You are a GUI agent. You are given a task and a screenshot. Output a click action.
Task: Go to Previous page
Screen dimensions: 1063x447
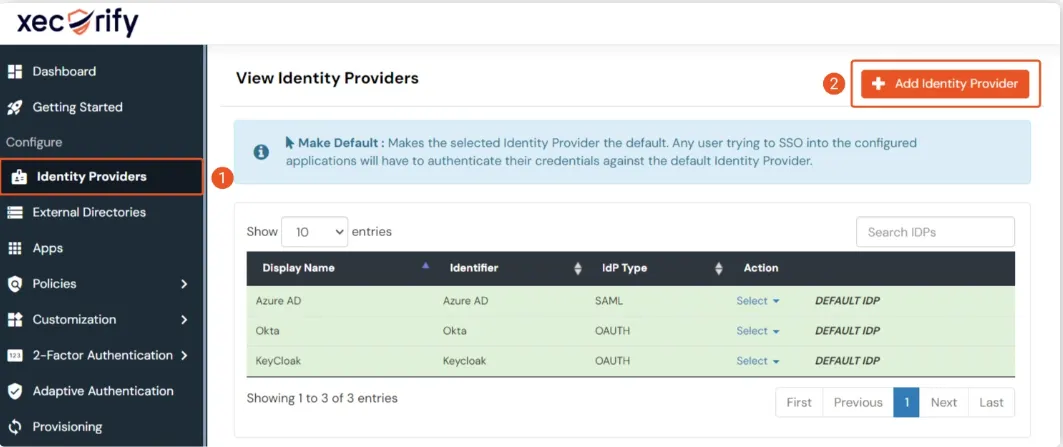click(858, 402)
